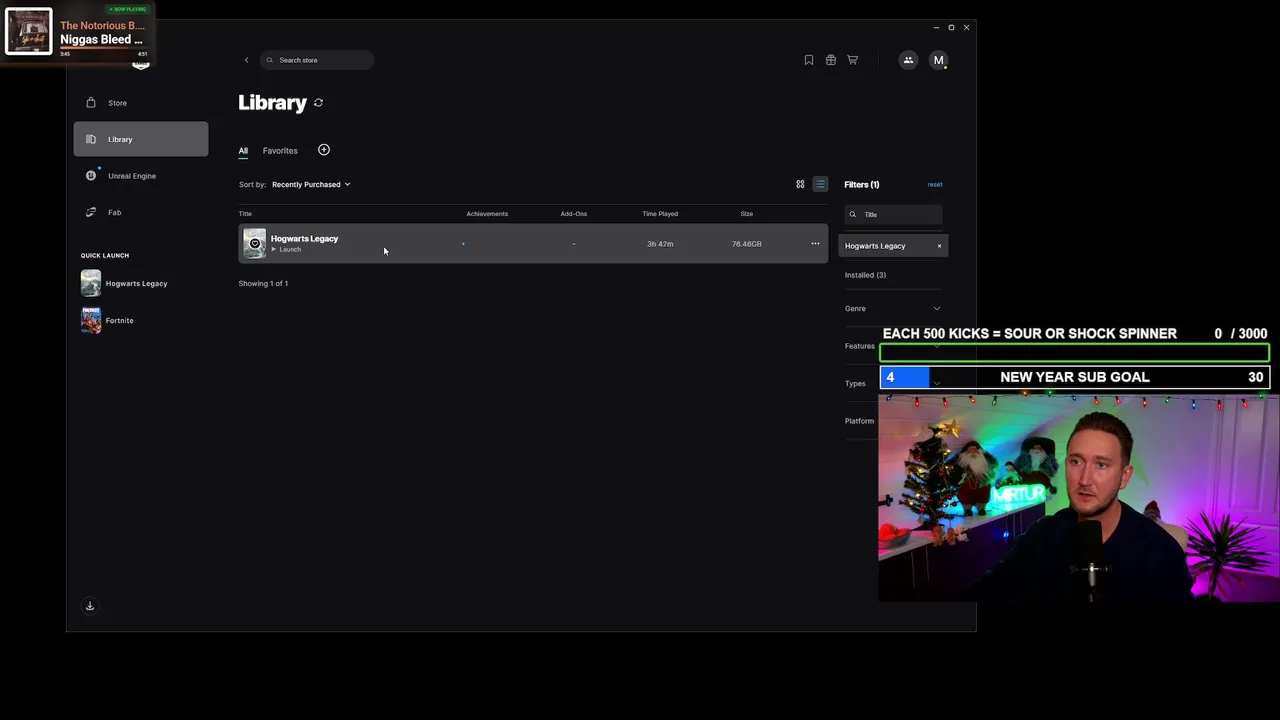Screen dimensions: 1280x720
Task: Click the Now Playing album art thumbnail
Action: [x=29, y=31]
